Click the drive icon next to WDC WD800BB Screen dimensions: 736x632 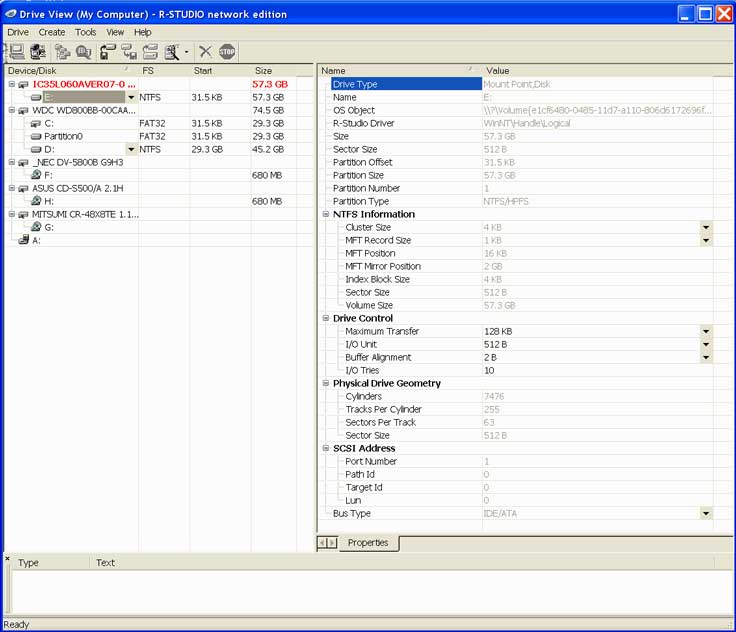click(23, 111)
